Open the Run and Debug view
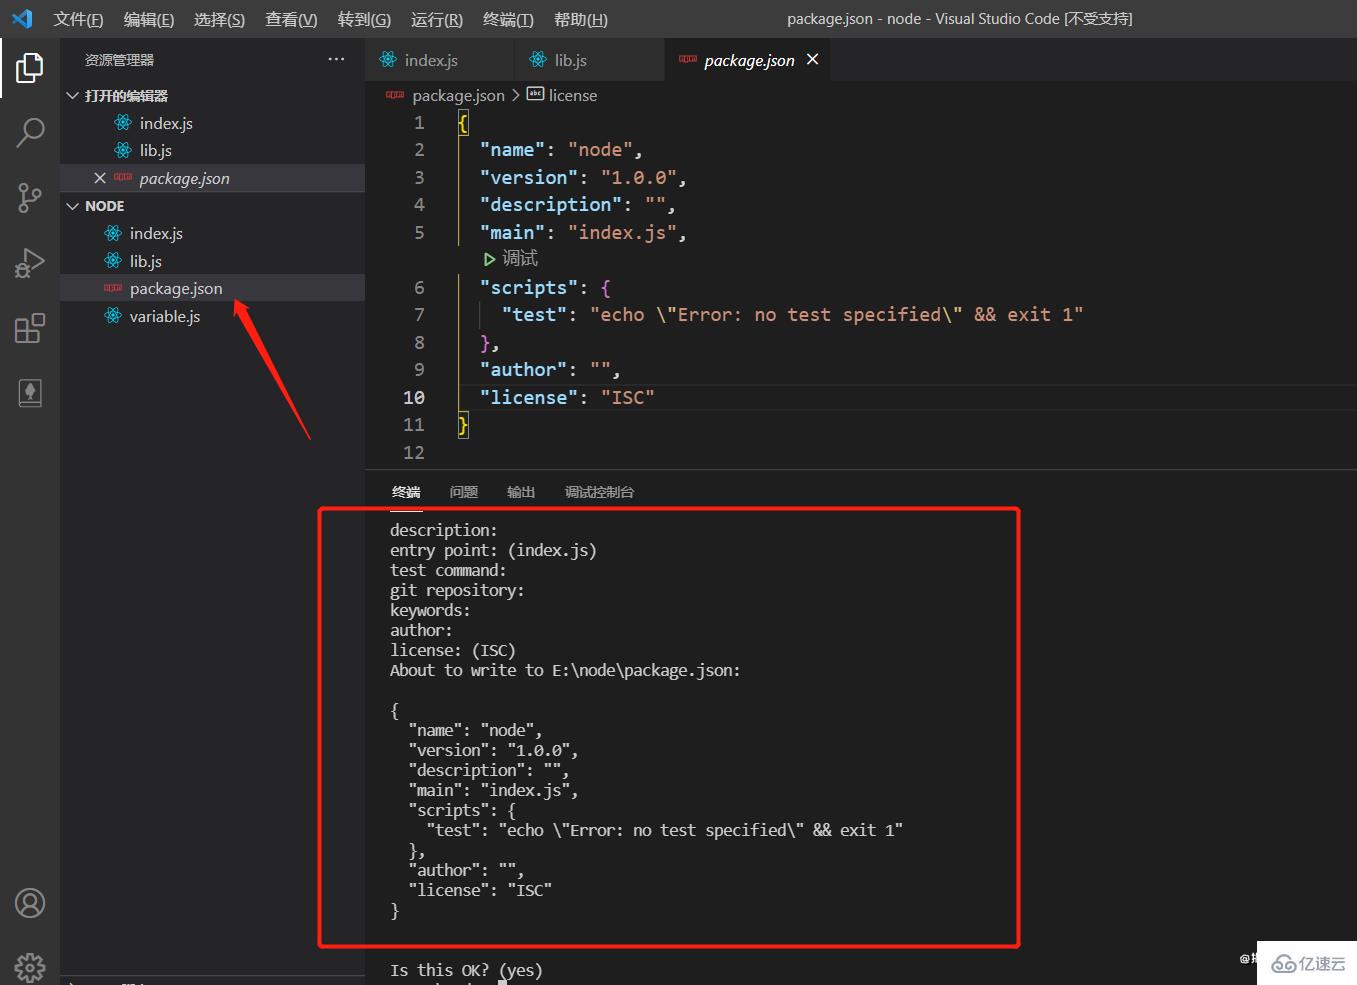Viewport: 1357px width, 985px height. pyautogui.click(x=30, y=263)
